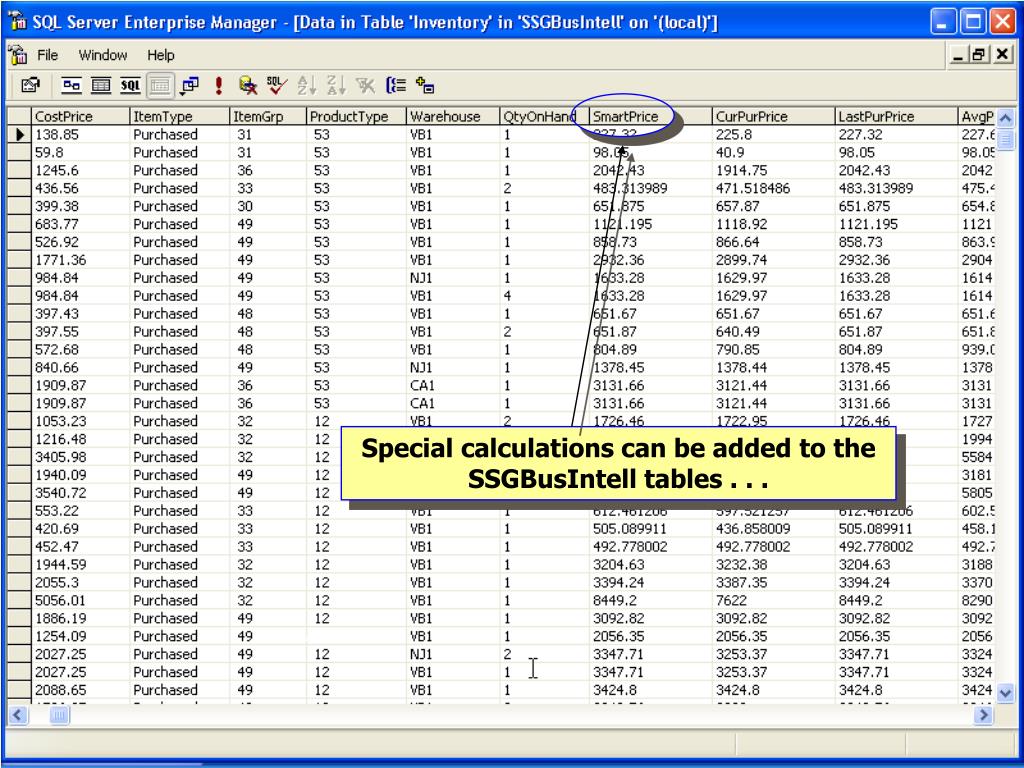This screenshot has height=768, width=1024.
Task: Click the CurPurPrice cell 2899.74
Action: [x=773, y=260]
